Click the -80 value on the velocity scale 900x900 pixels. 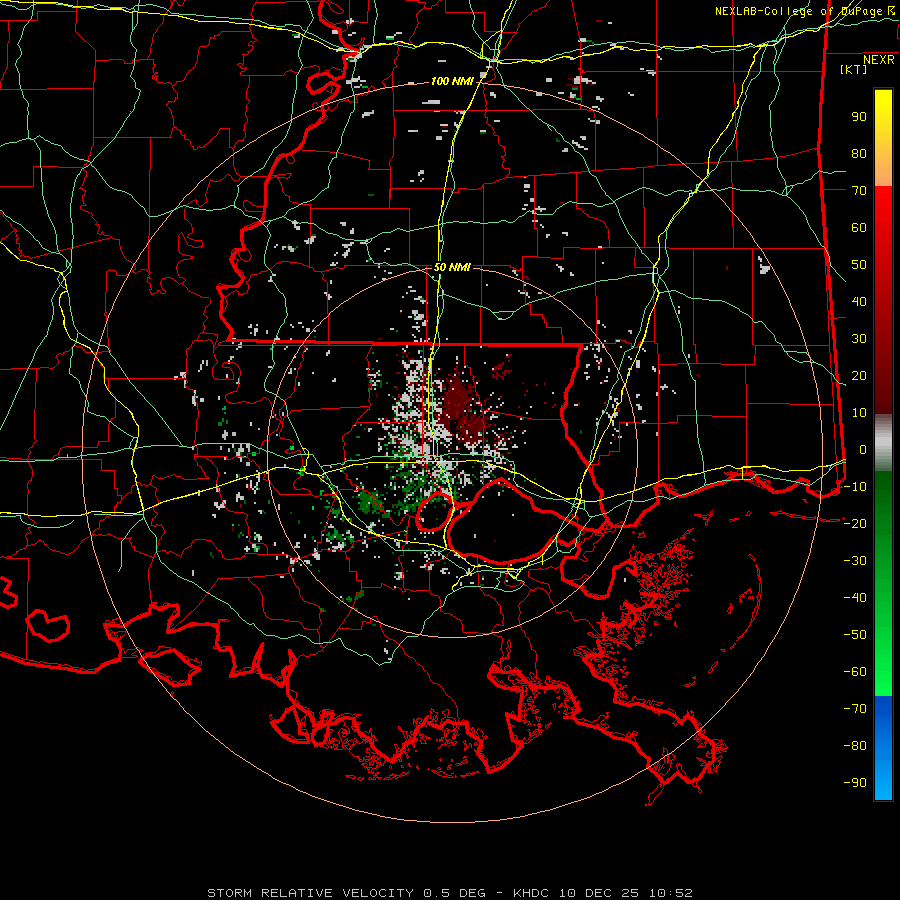point(855,746)
